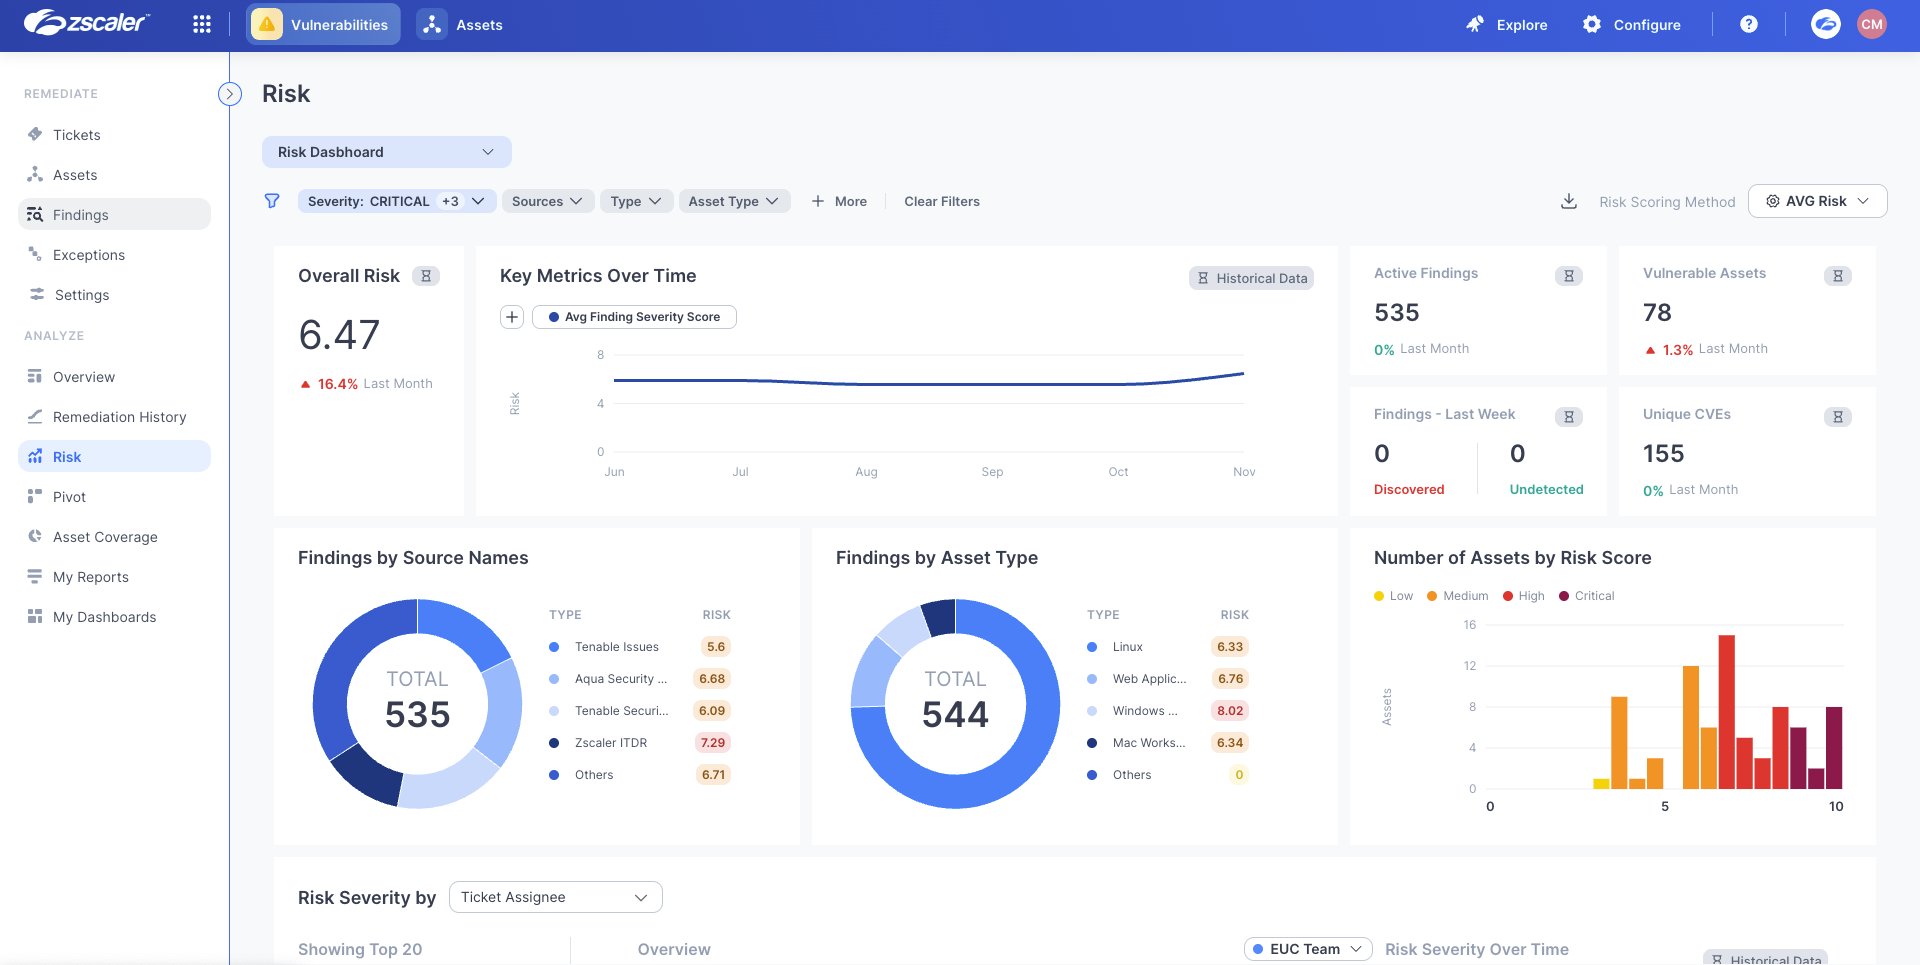Open the app launcher grid icon
1920x965 pixels.
click(x=202, y=25)
